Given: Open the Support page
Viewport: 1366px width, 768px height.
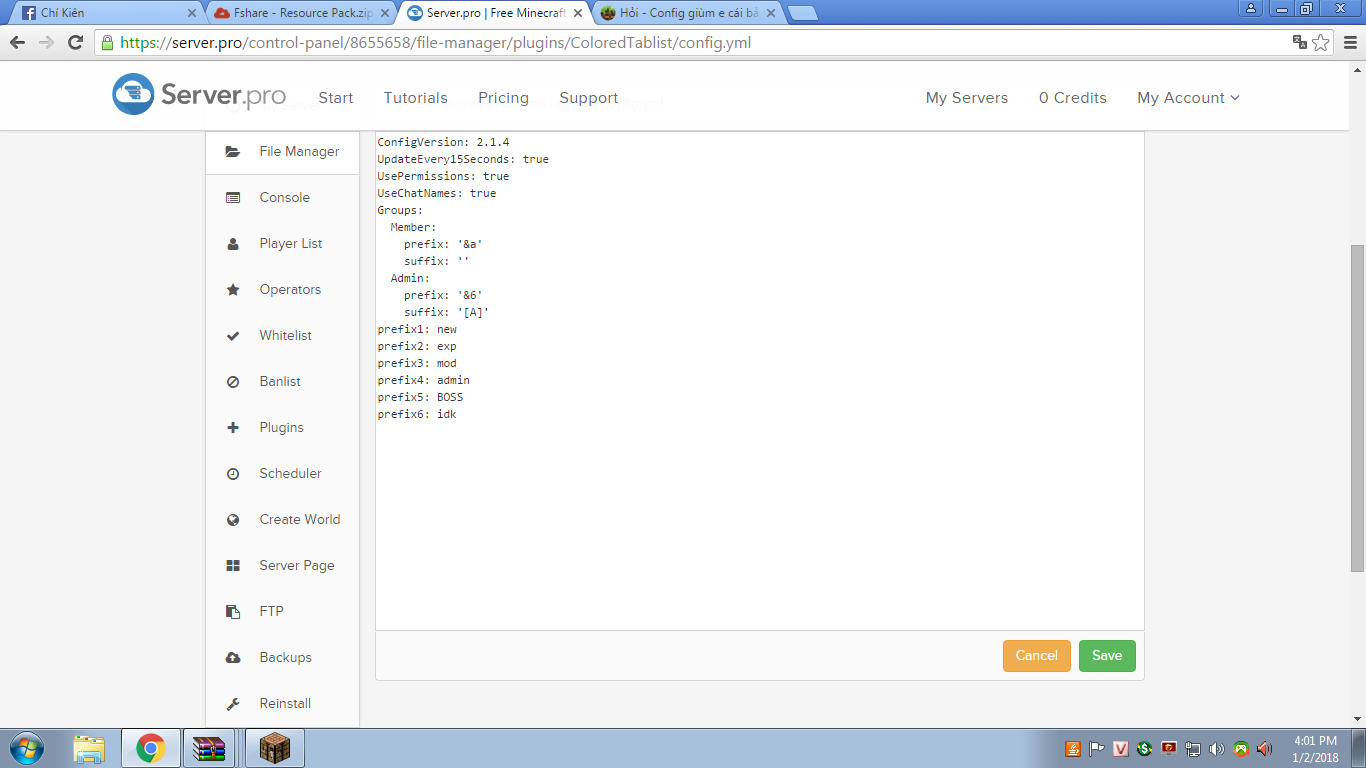Looking at the screenshot, I should [x=589, y=98].
